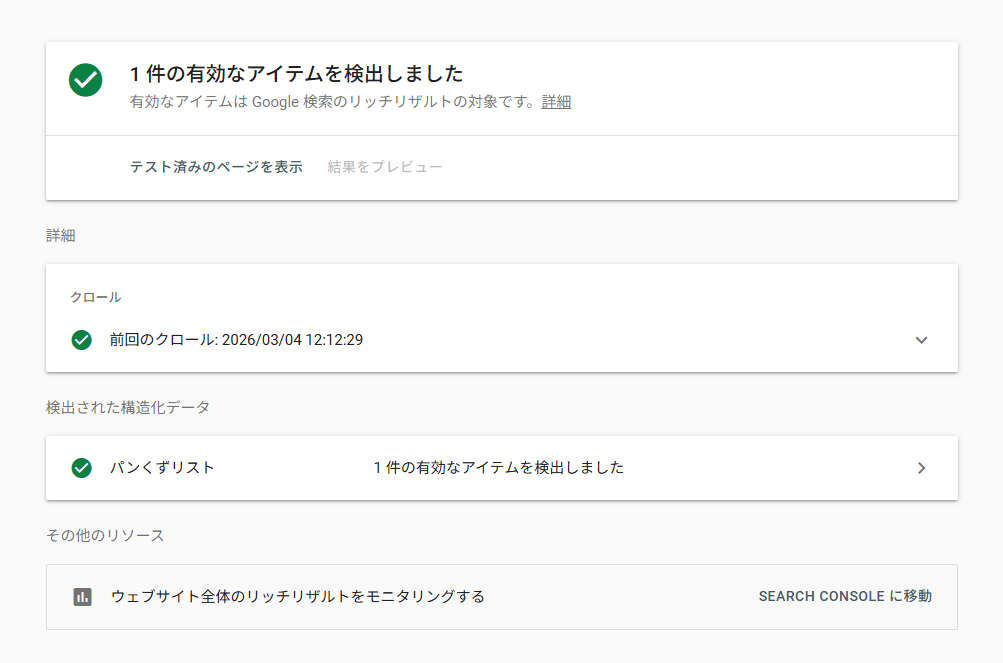Click the main heading 1 件の有効なアイテムを検出しました
Screen dimensions: 1003x663
[x=297, y=74]
